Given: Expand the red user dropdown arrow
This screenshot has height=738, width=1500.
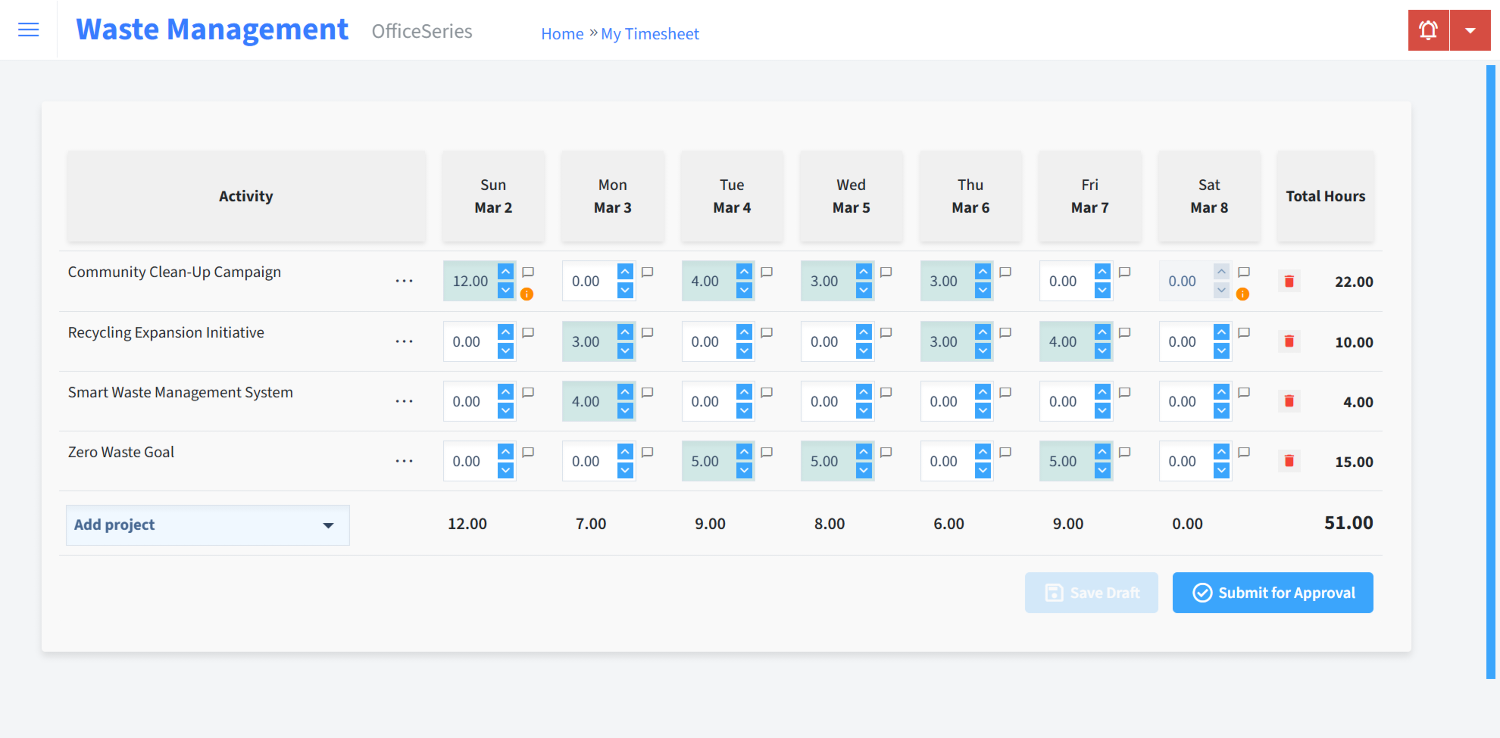Looking at the screenshot, I should (1470, 30).
